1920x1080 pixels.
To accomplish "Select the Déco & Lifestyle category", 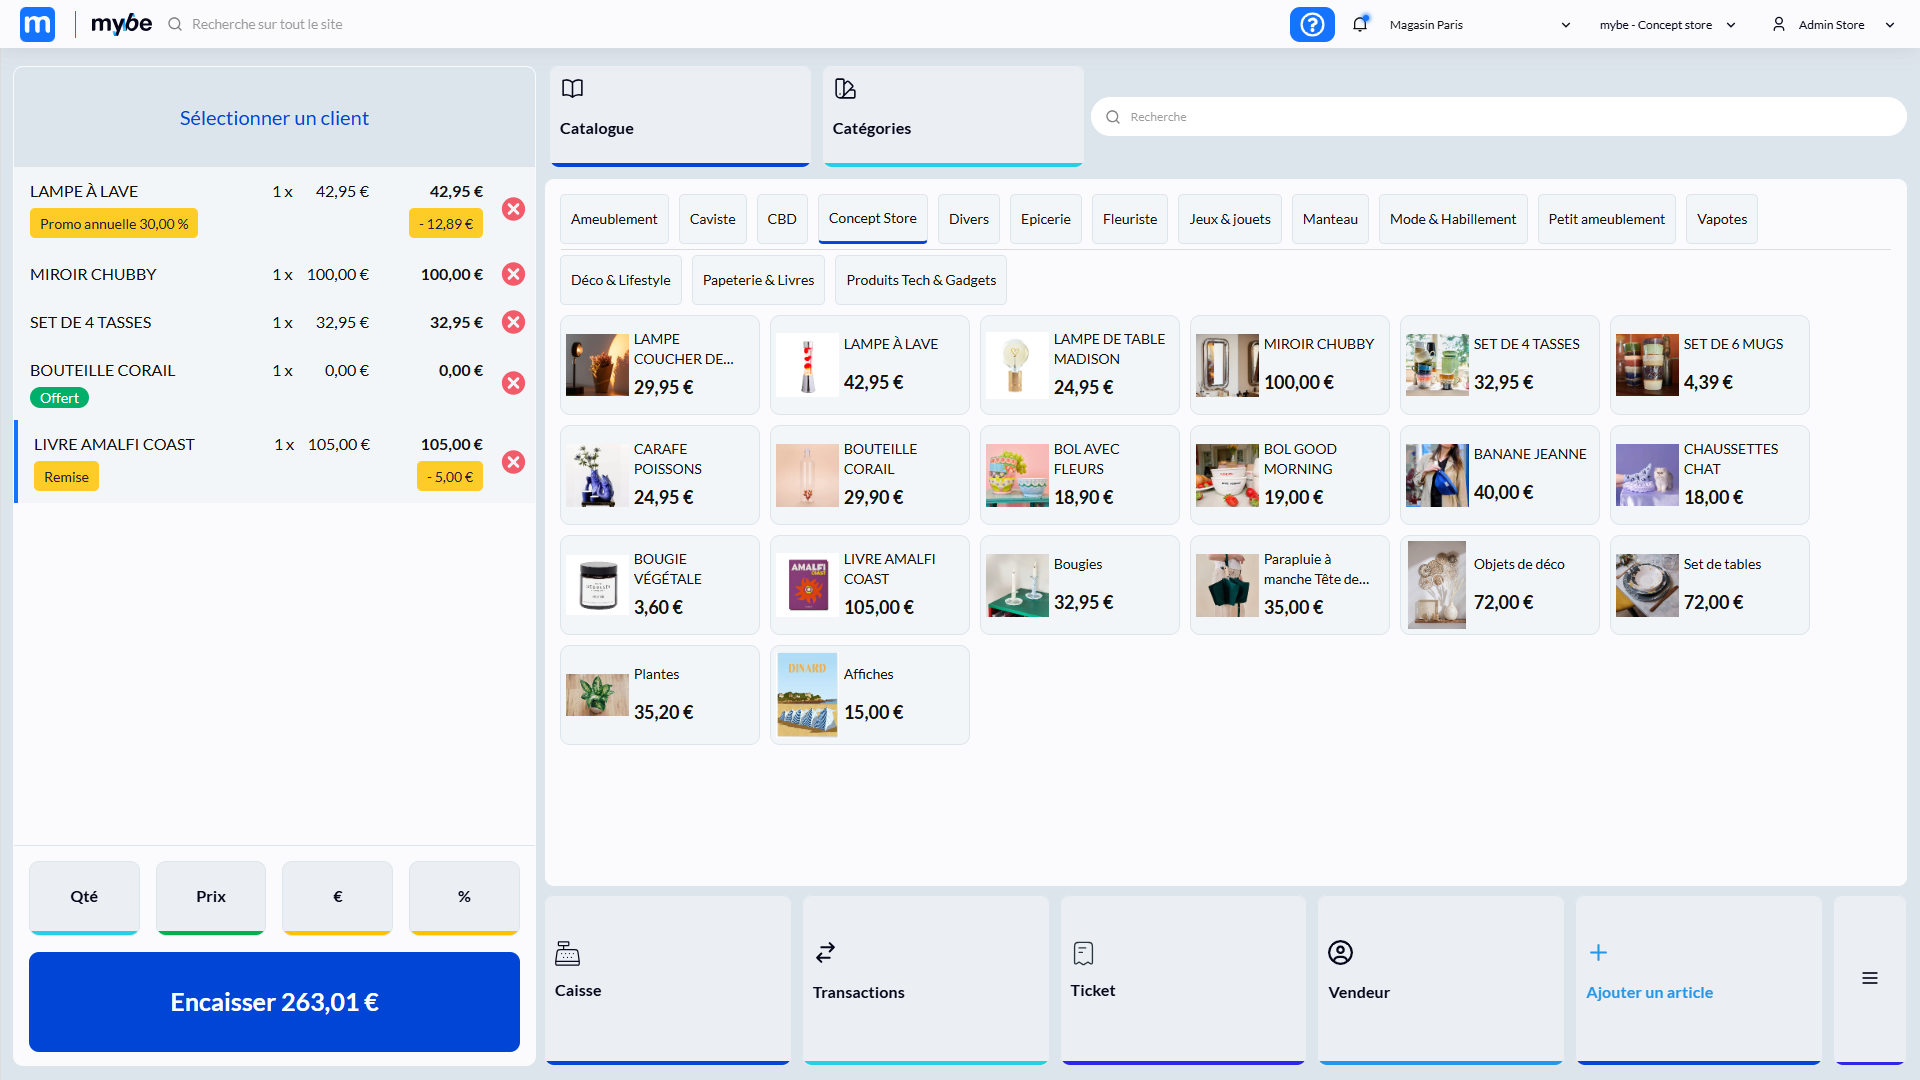I will [x=620, y=280].
